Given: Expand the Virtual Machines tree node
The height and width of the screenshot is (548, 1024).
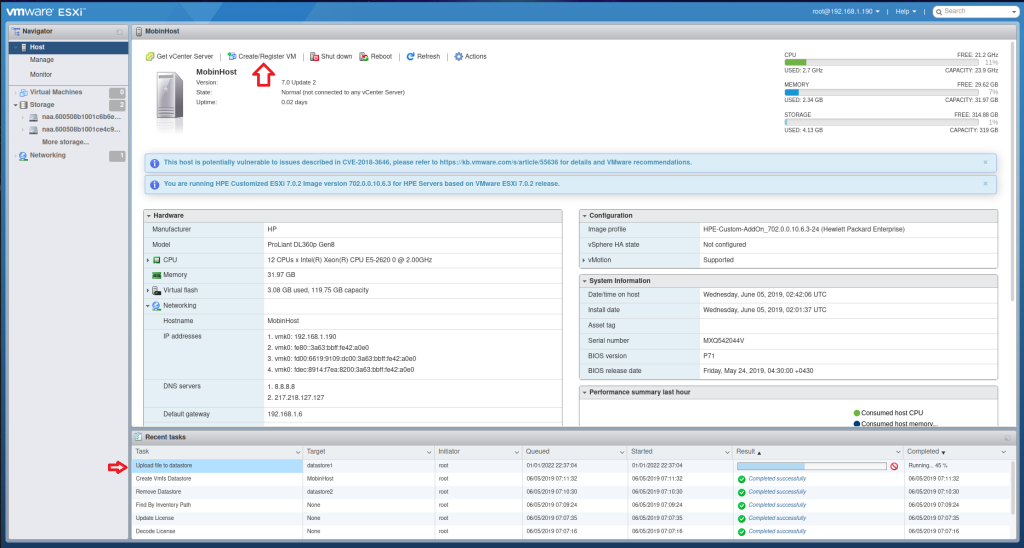Looking at the screenshot, I should pos(15,92).
